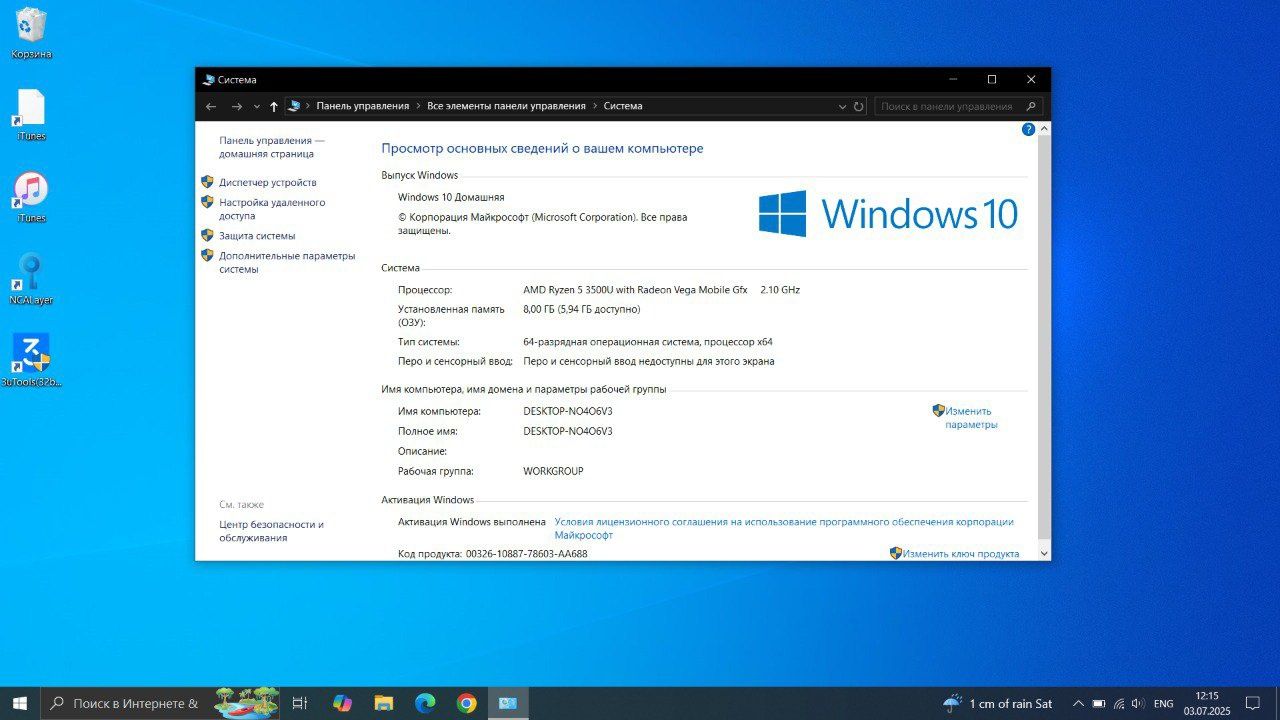Expand chevron after Все элементы панели управления

pos(595,106)
